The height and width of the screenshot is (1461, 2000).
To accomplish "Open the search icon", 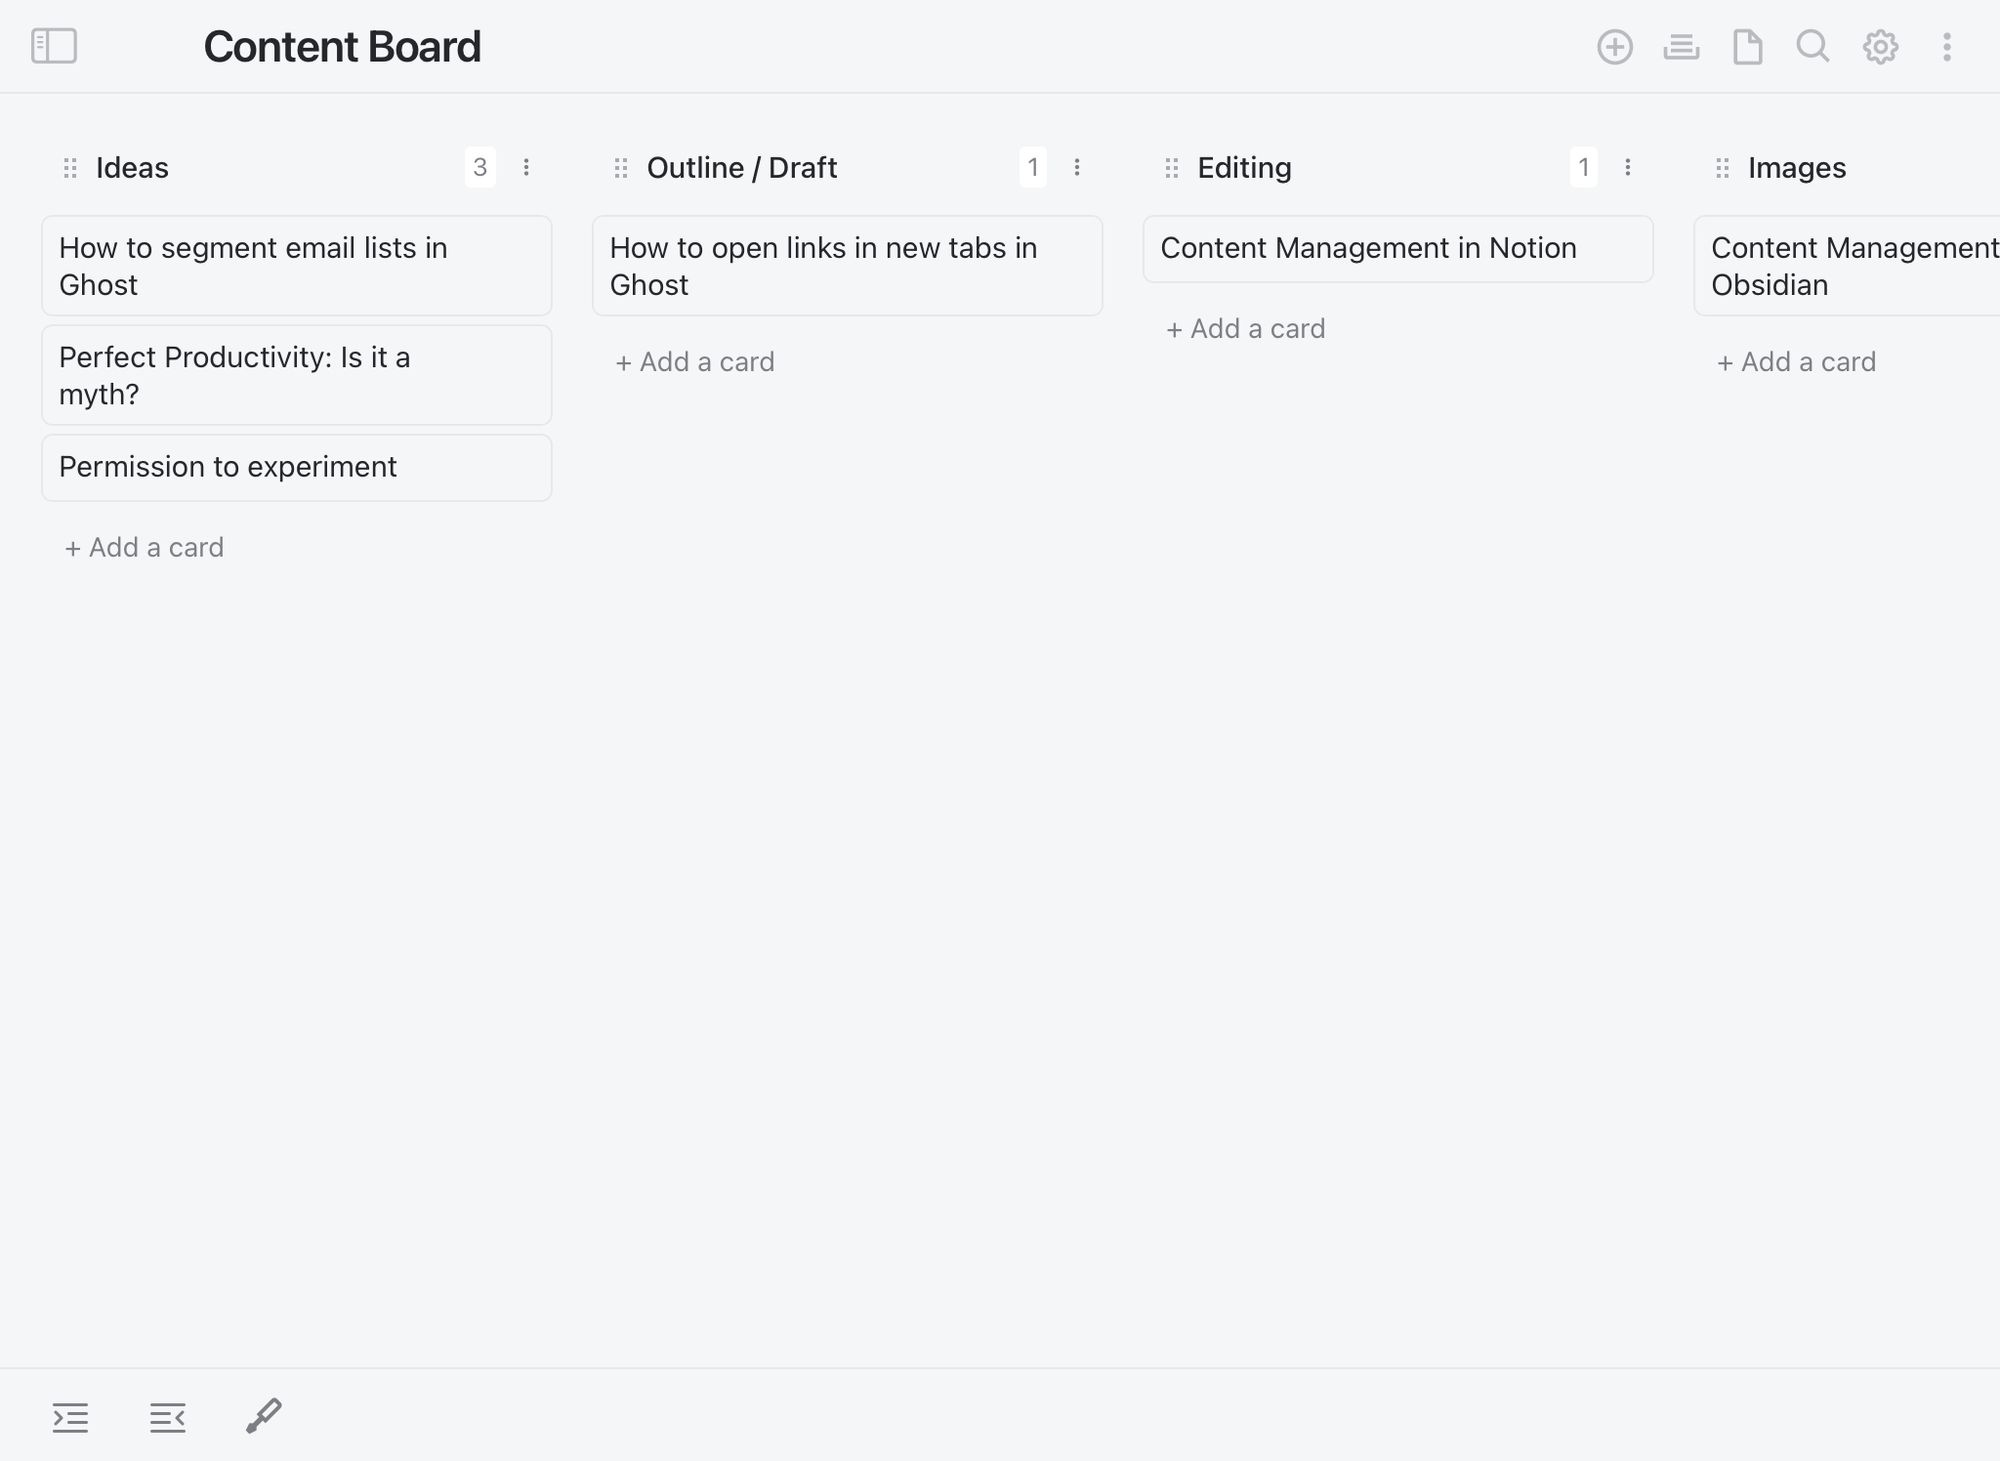I will 1812,47.
